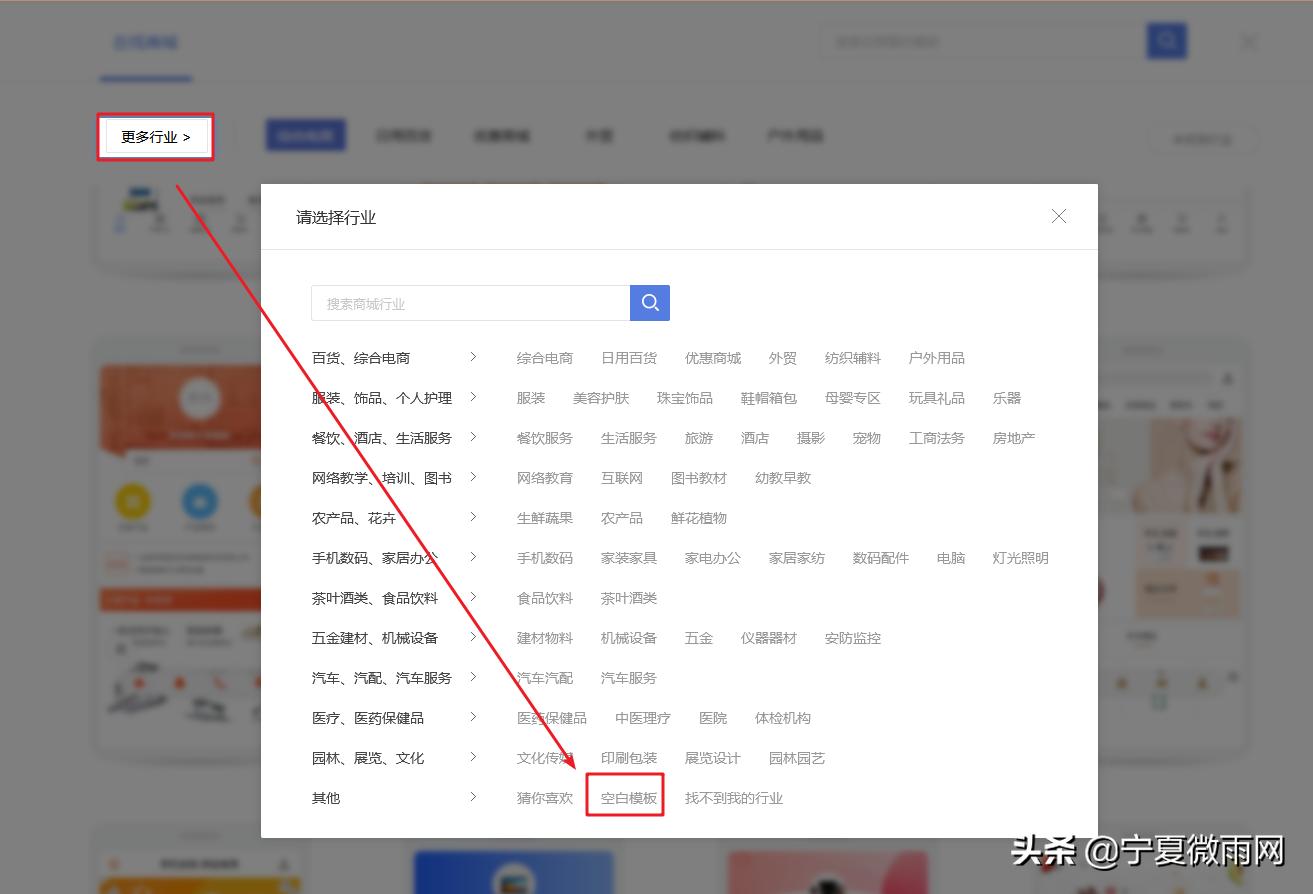Expand the 医疗、医药保健品 category
The width and height of the screenshot is (1313, 894).
tap(472, 717)
